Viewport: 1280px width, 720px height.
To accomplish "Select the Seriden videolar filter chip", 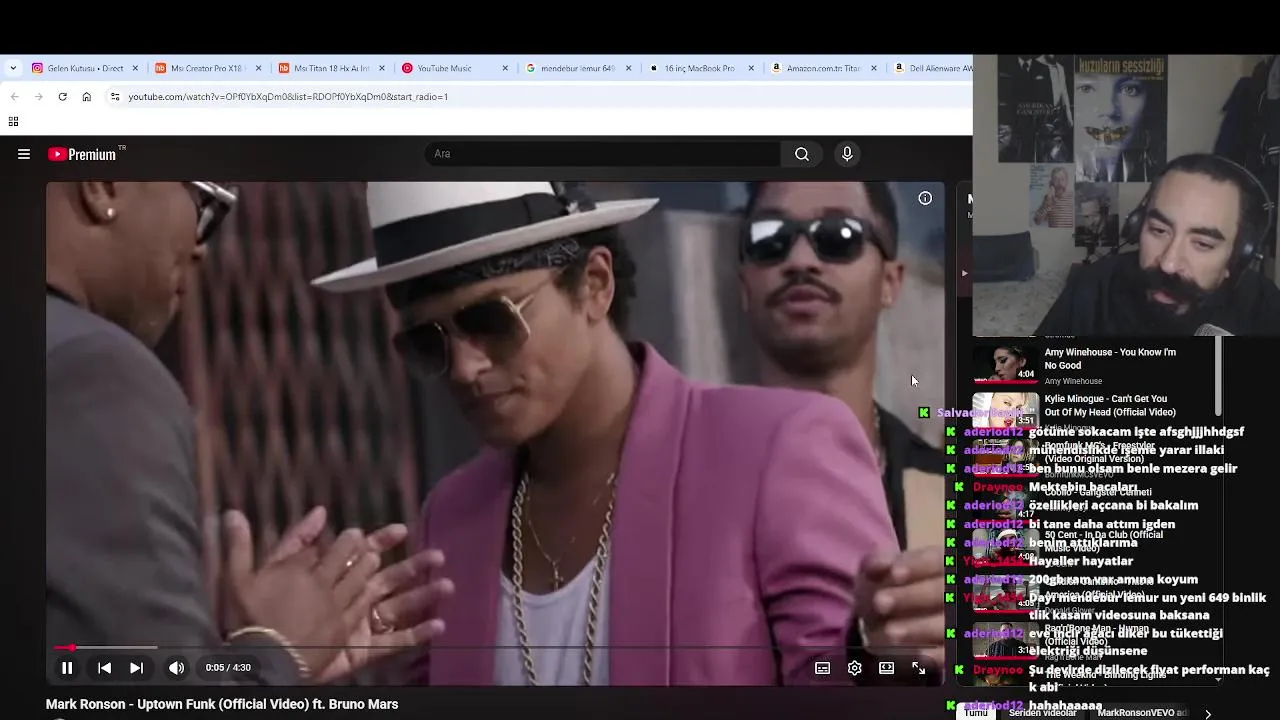I will (x=1042, y=713).
